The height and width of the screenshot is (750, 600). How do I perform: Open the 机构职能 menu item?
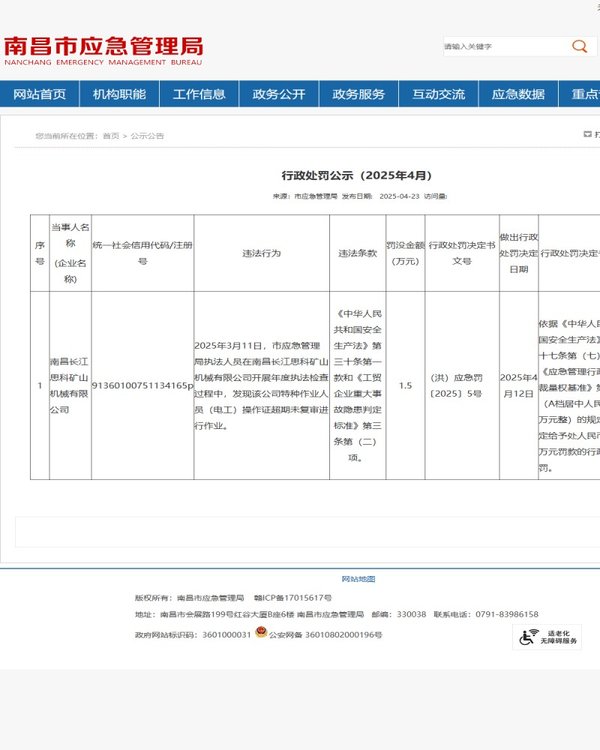point(119,94)
